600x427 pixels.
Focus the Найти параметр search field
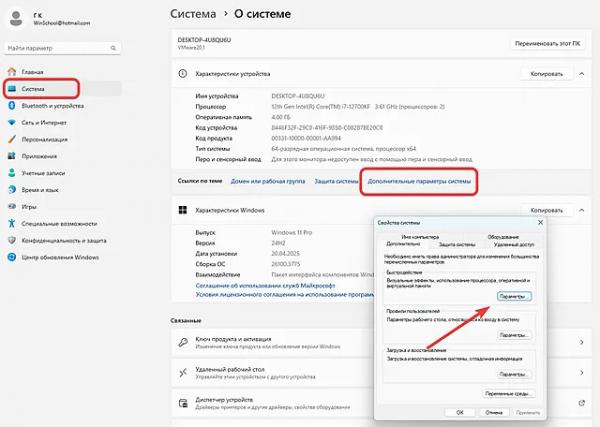click(62, 48)
